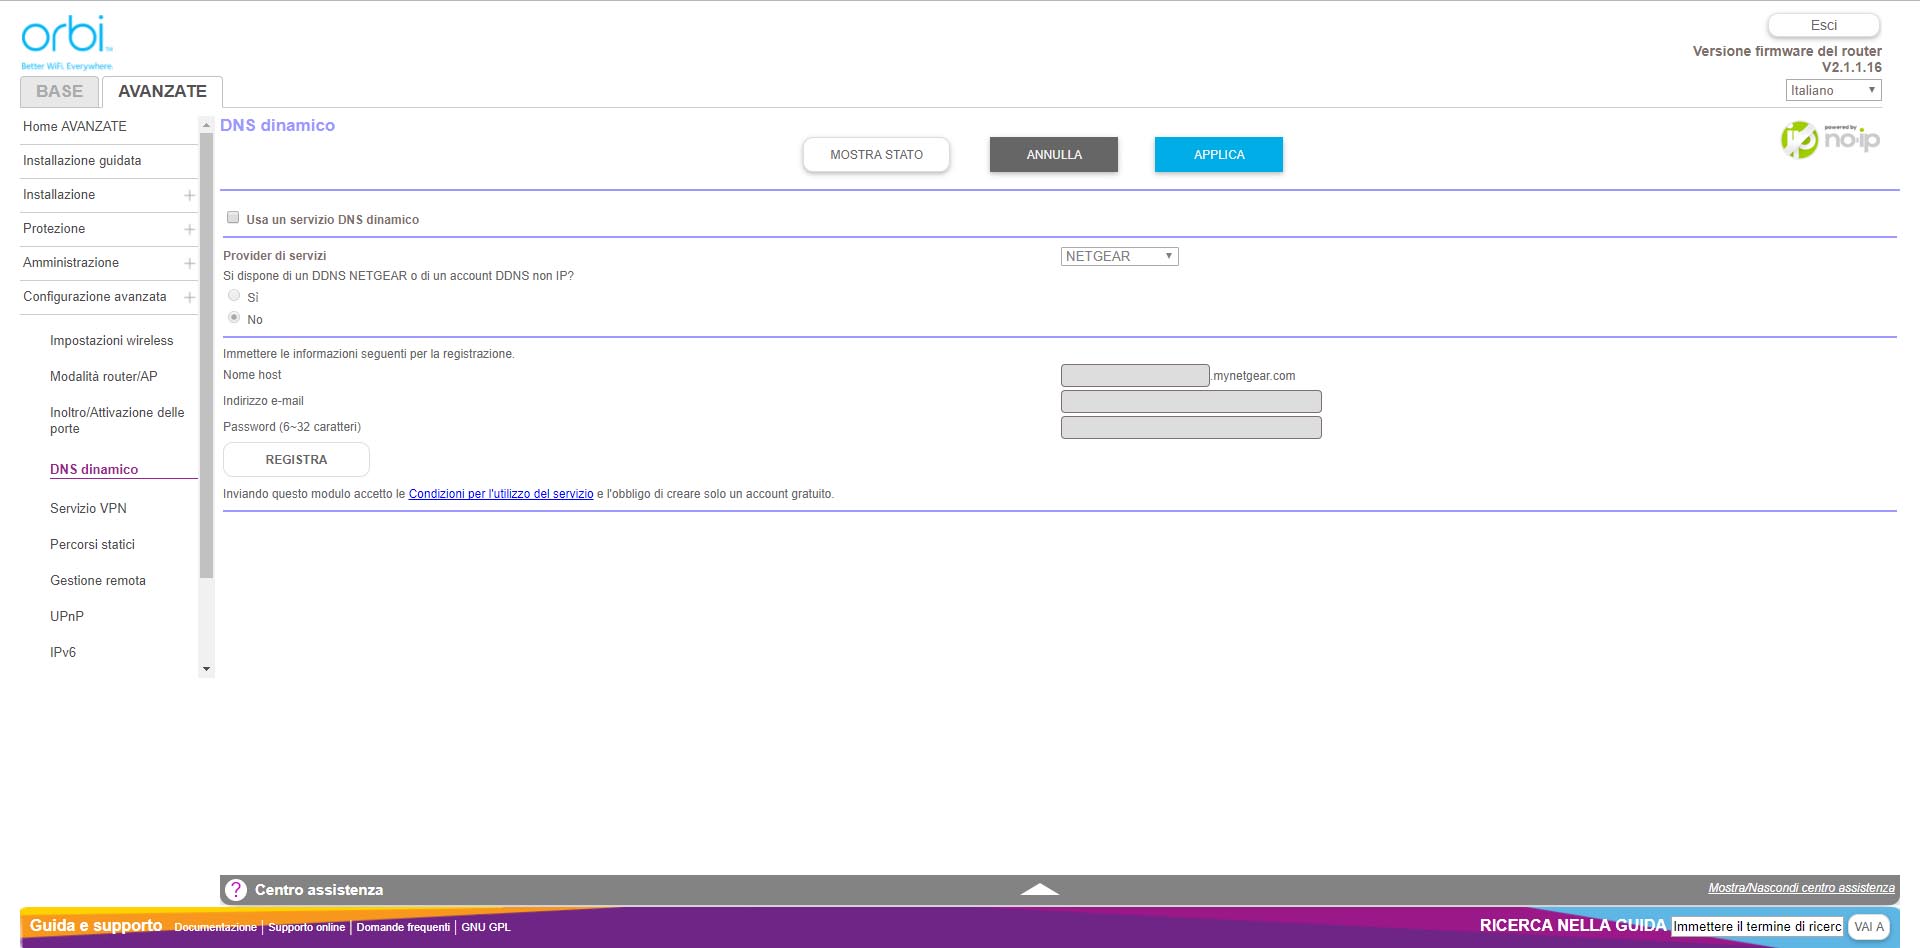
Task: Select the No radio button
Action: point(234,318)
